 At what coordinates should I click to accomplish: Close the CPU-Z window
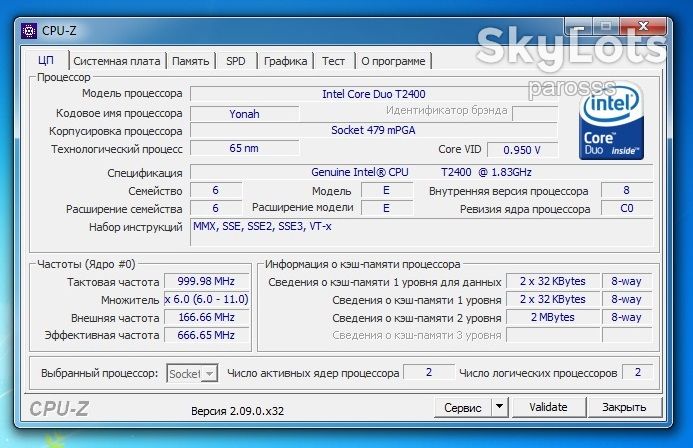coord(644,27)
